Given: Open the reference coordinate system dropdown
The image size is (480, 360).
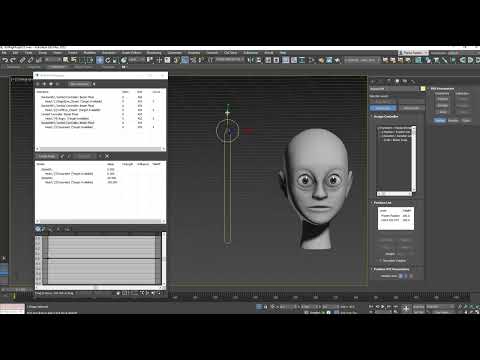Looking at the screenshot, I should pyautogui.click(x=137, y=60).
